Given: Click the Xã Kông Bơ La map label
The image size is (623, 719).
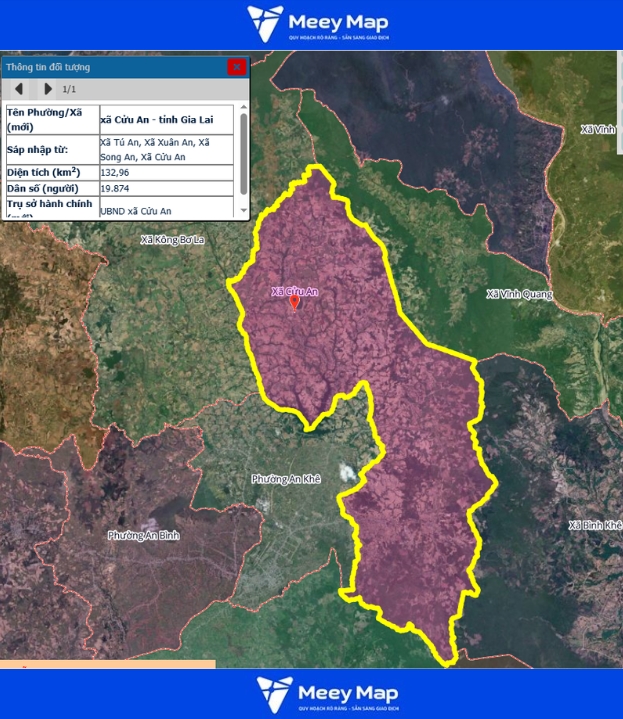Looking at the screenshot, I should coord(172,240).
